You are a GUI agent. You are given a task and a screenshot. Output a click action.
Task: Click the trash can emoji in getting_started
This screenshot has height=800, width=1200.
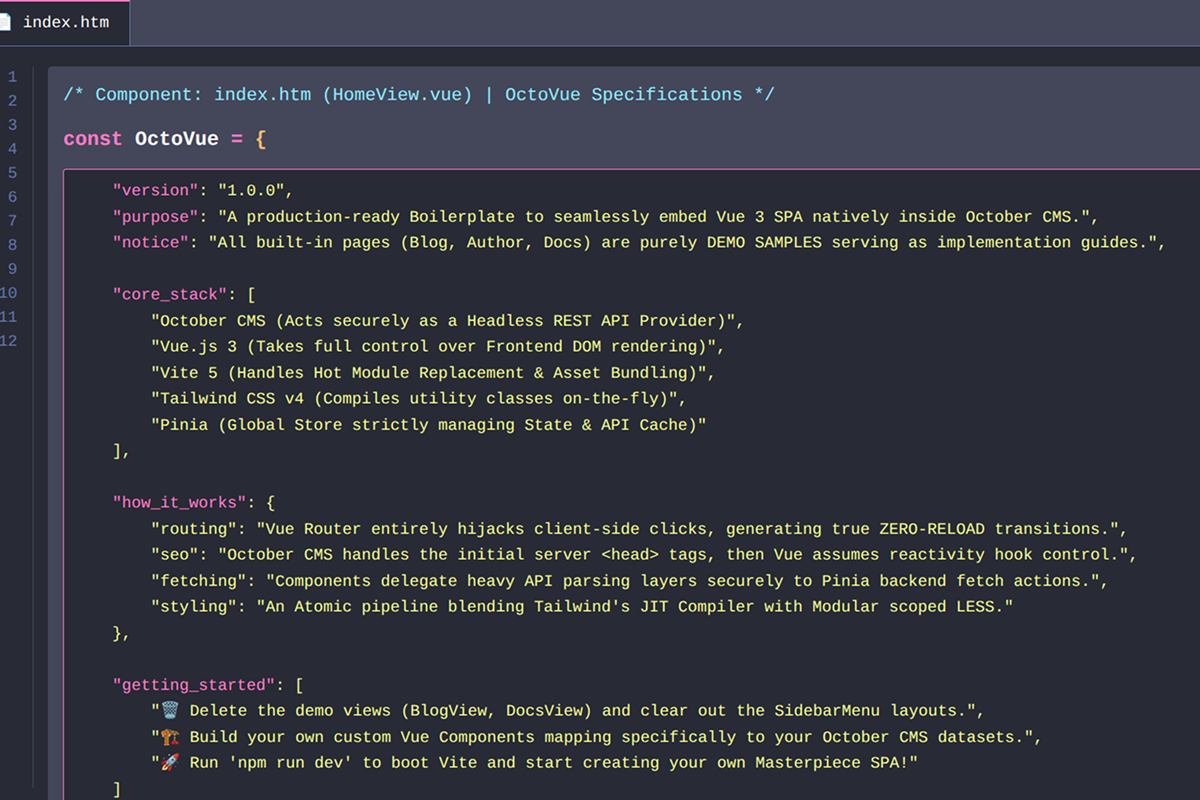pos(170,710)
